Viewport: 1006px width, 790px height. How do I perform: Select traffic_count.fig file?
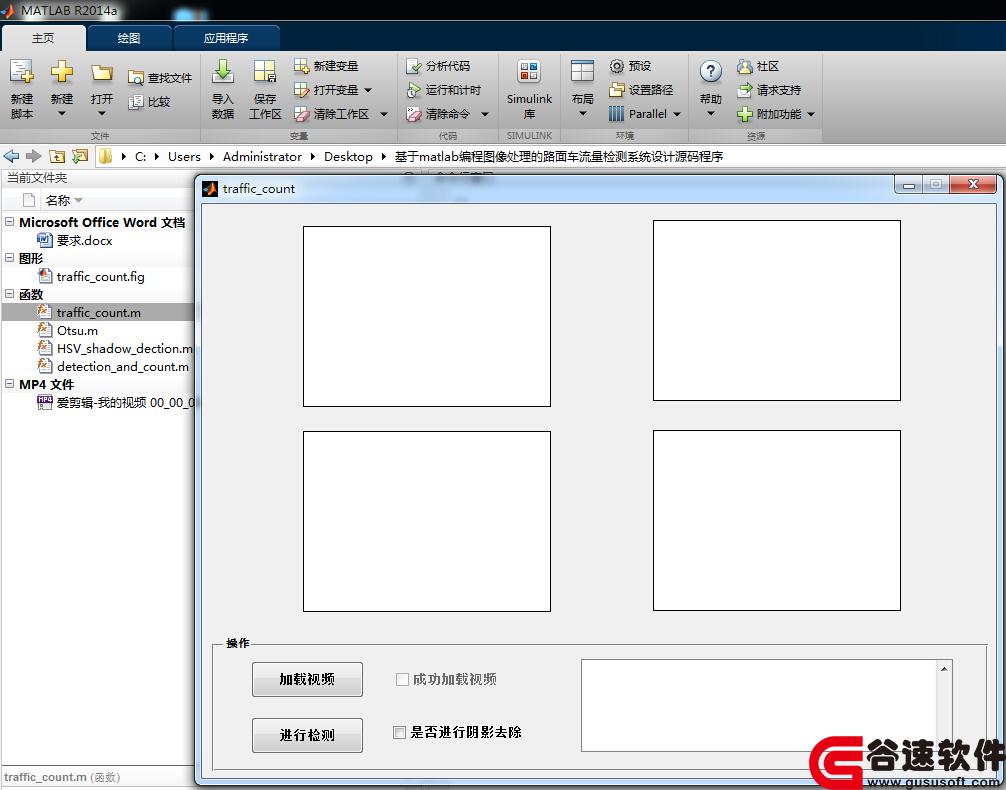[100, 276]
